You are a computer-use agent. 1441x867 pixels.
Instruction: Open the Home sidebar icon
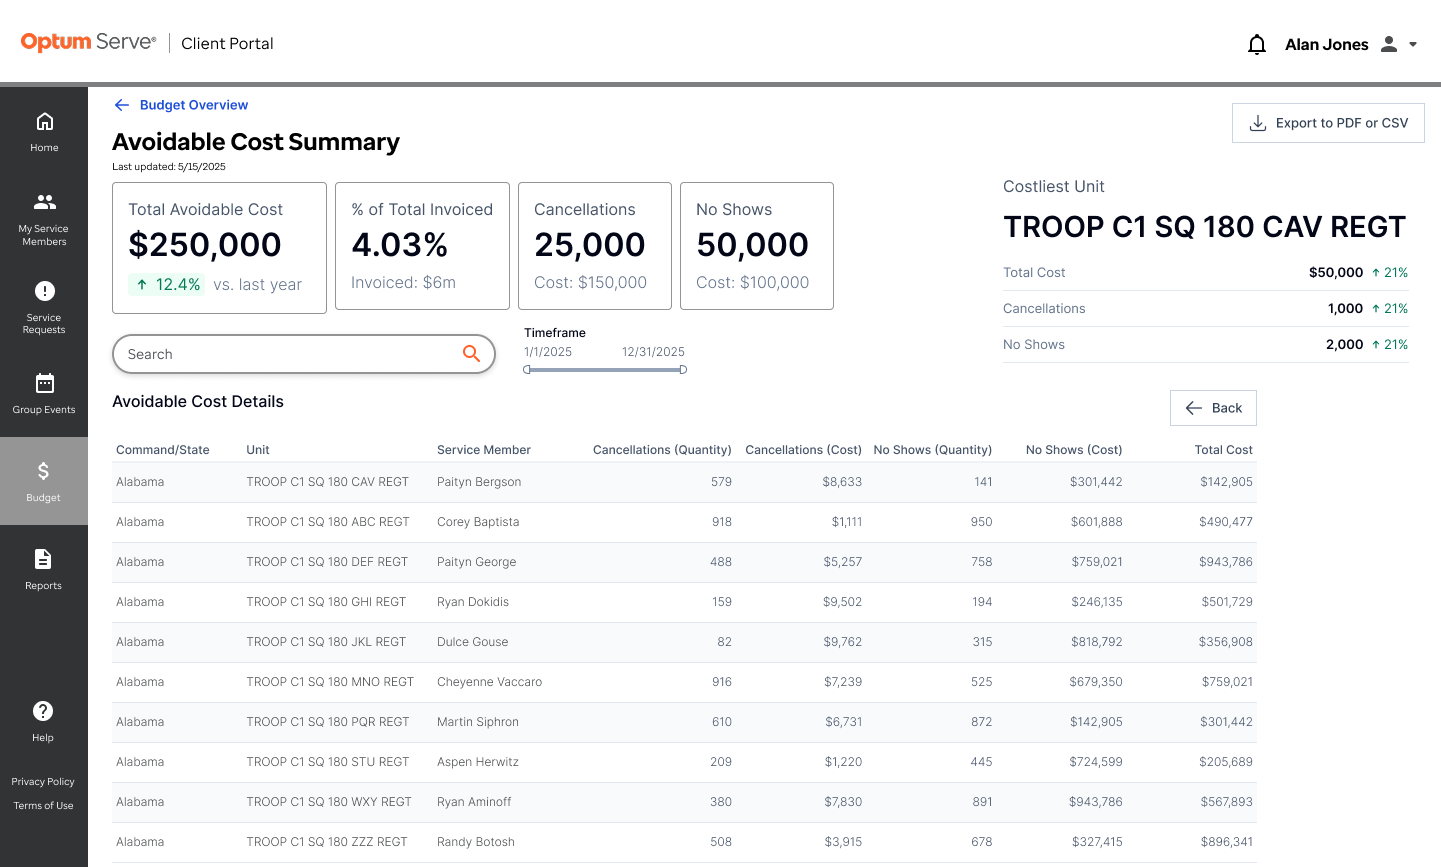[44, 122]
